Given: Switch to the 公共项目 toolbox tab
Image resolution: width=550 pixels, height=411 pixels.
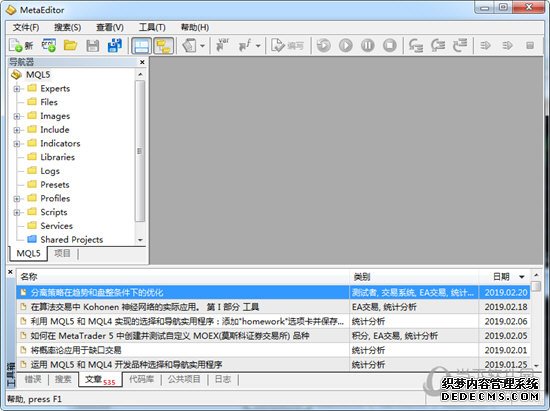Looking at the screenshot, I should coord(184,379).
